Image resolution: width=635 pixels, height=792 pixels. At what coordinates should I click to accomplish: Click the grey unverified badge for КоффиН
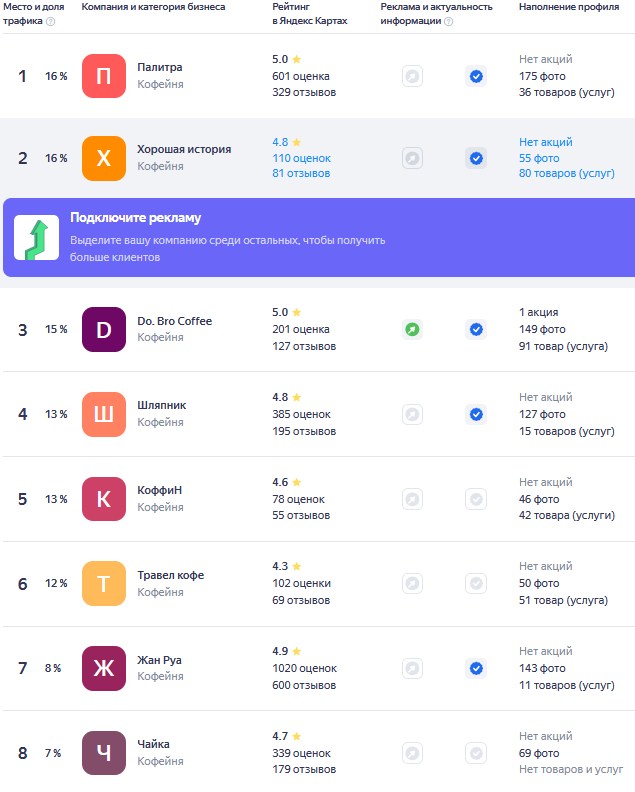click(x=476, y=499)
